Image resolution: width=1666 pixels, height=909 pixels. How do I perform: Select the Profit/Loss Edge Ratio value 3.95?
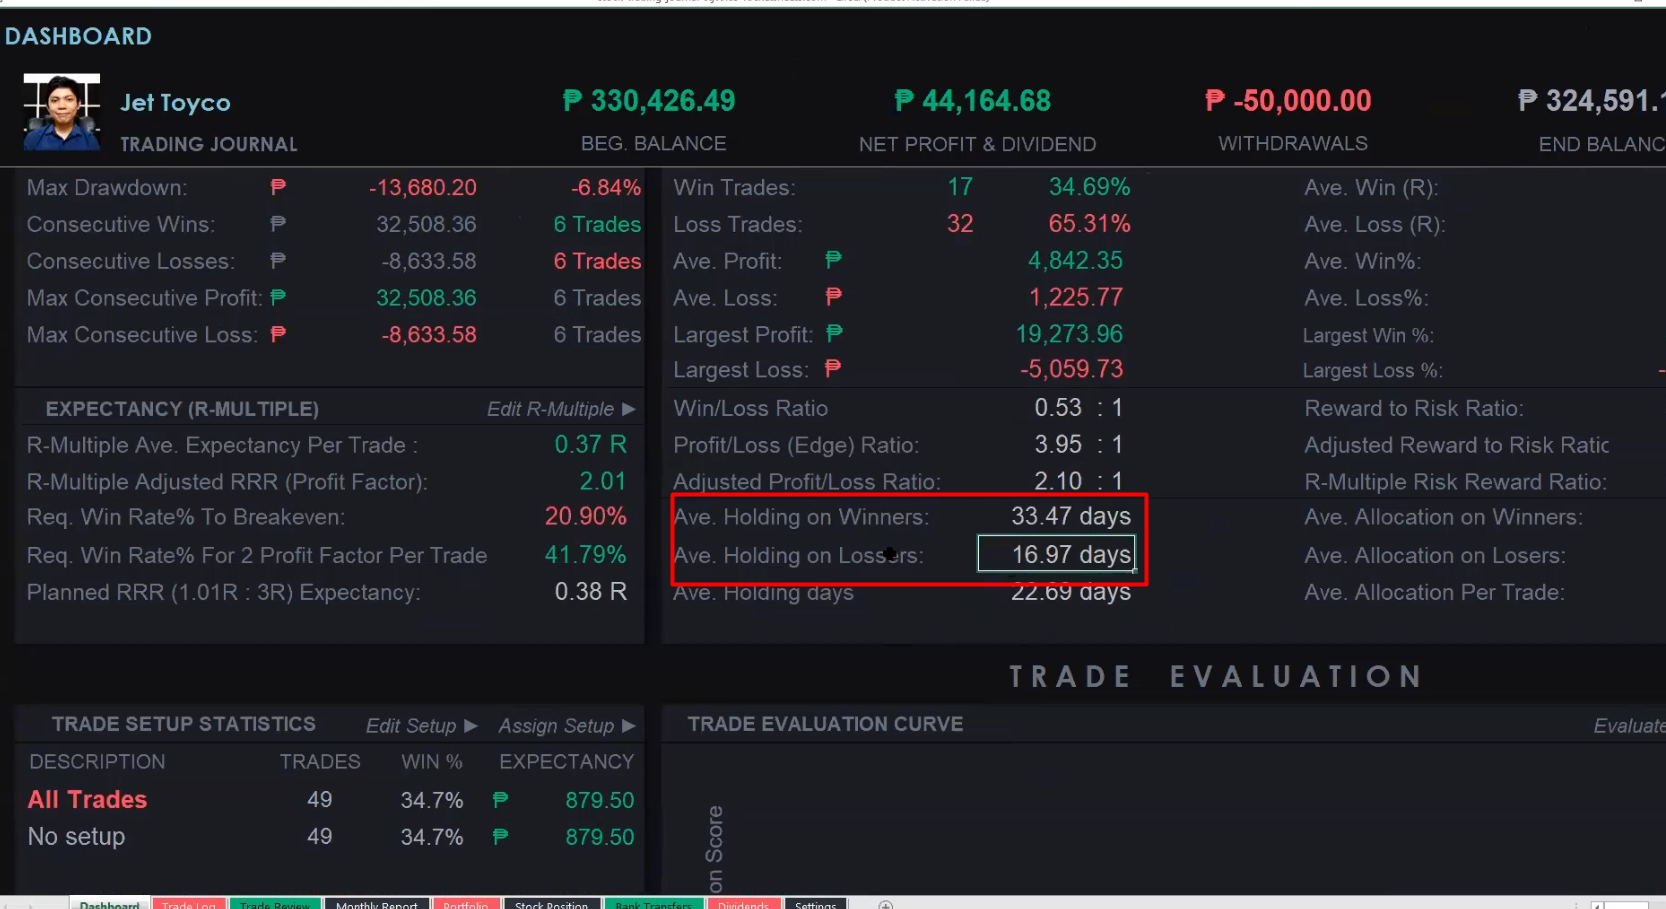click(1058, 444)
